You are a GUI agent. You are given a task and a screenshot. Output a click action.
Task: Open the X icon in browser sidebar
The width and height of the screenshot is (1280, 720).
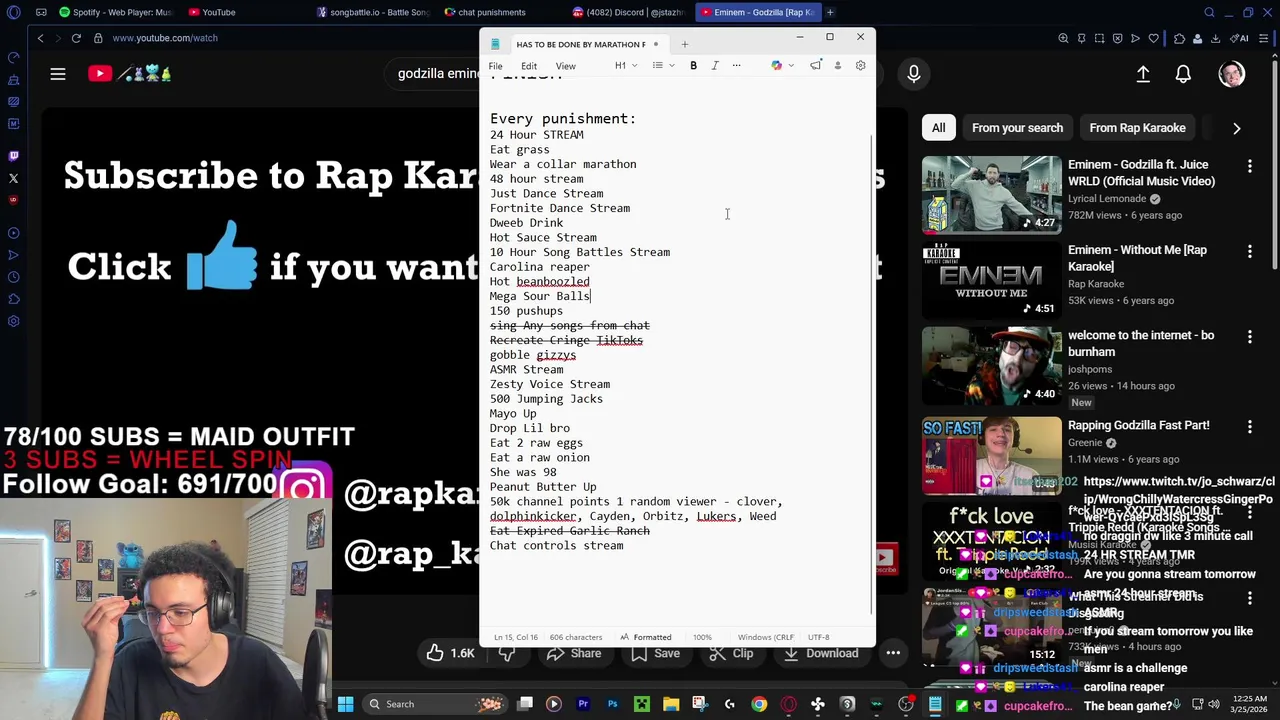(13, 178)
